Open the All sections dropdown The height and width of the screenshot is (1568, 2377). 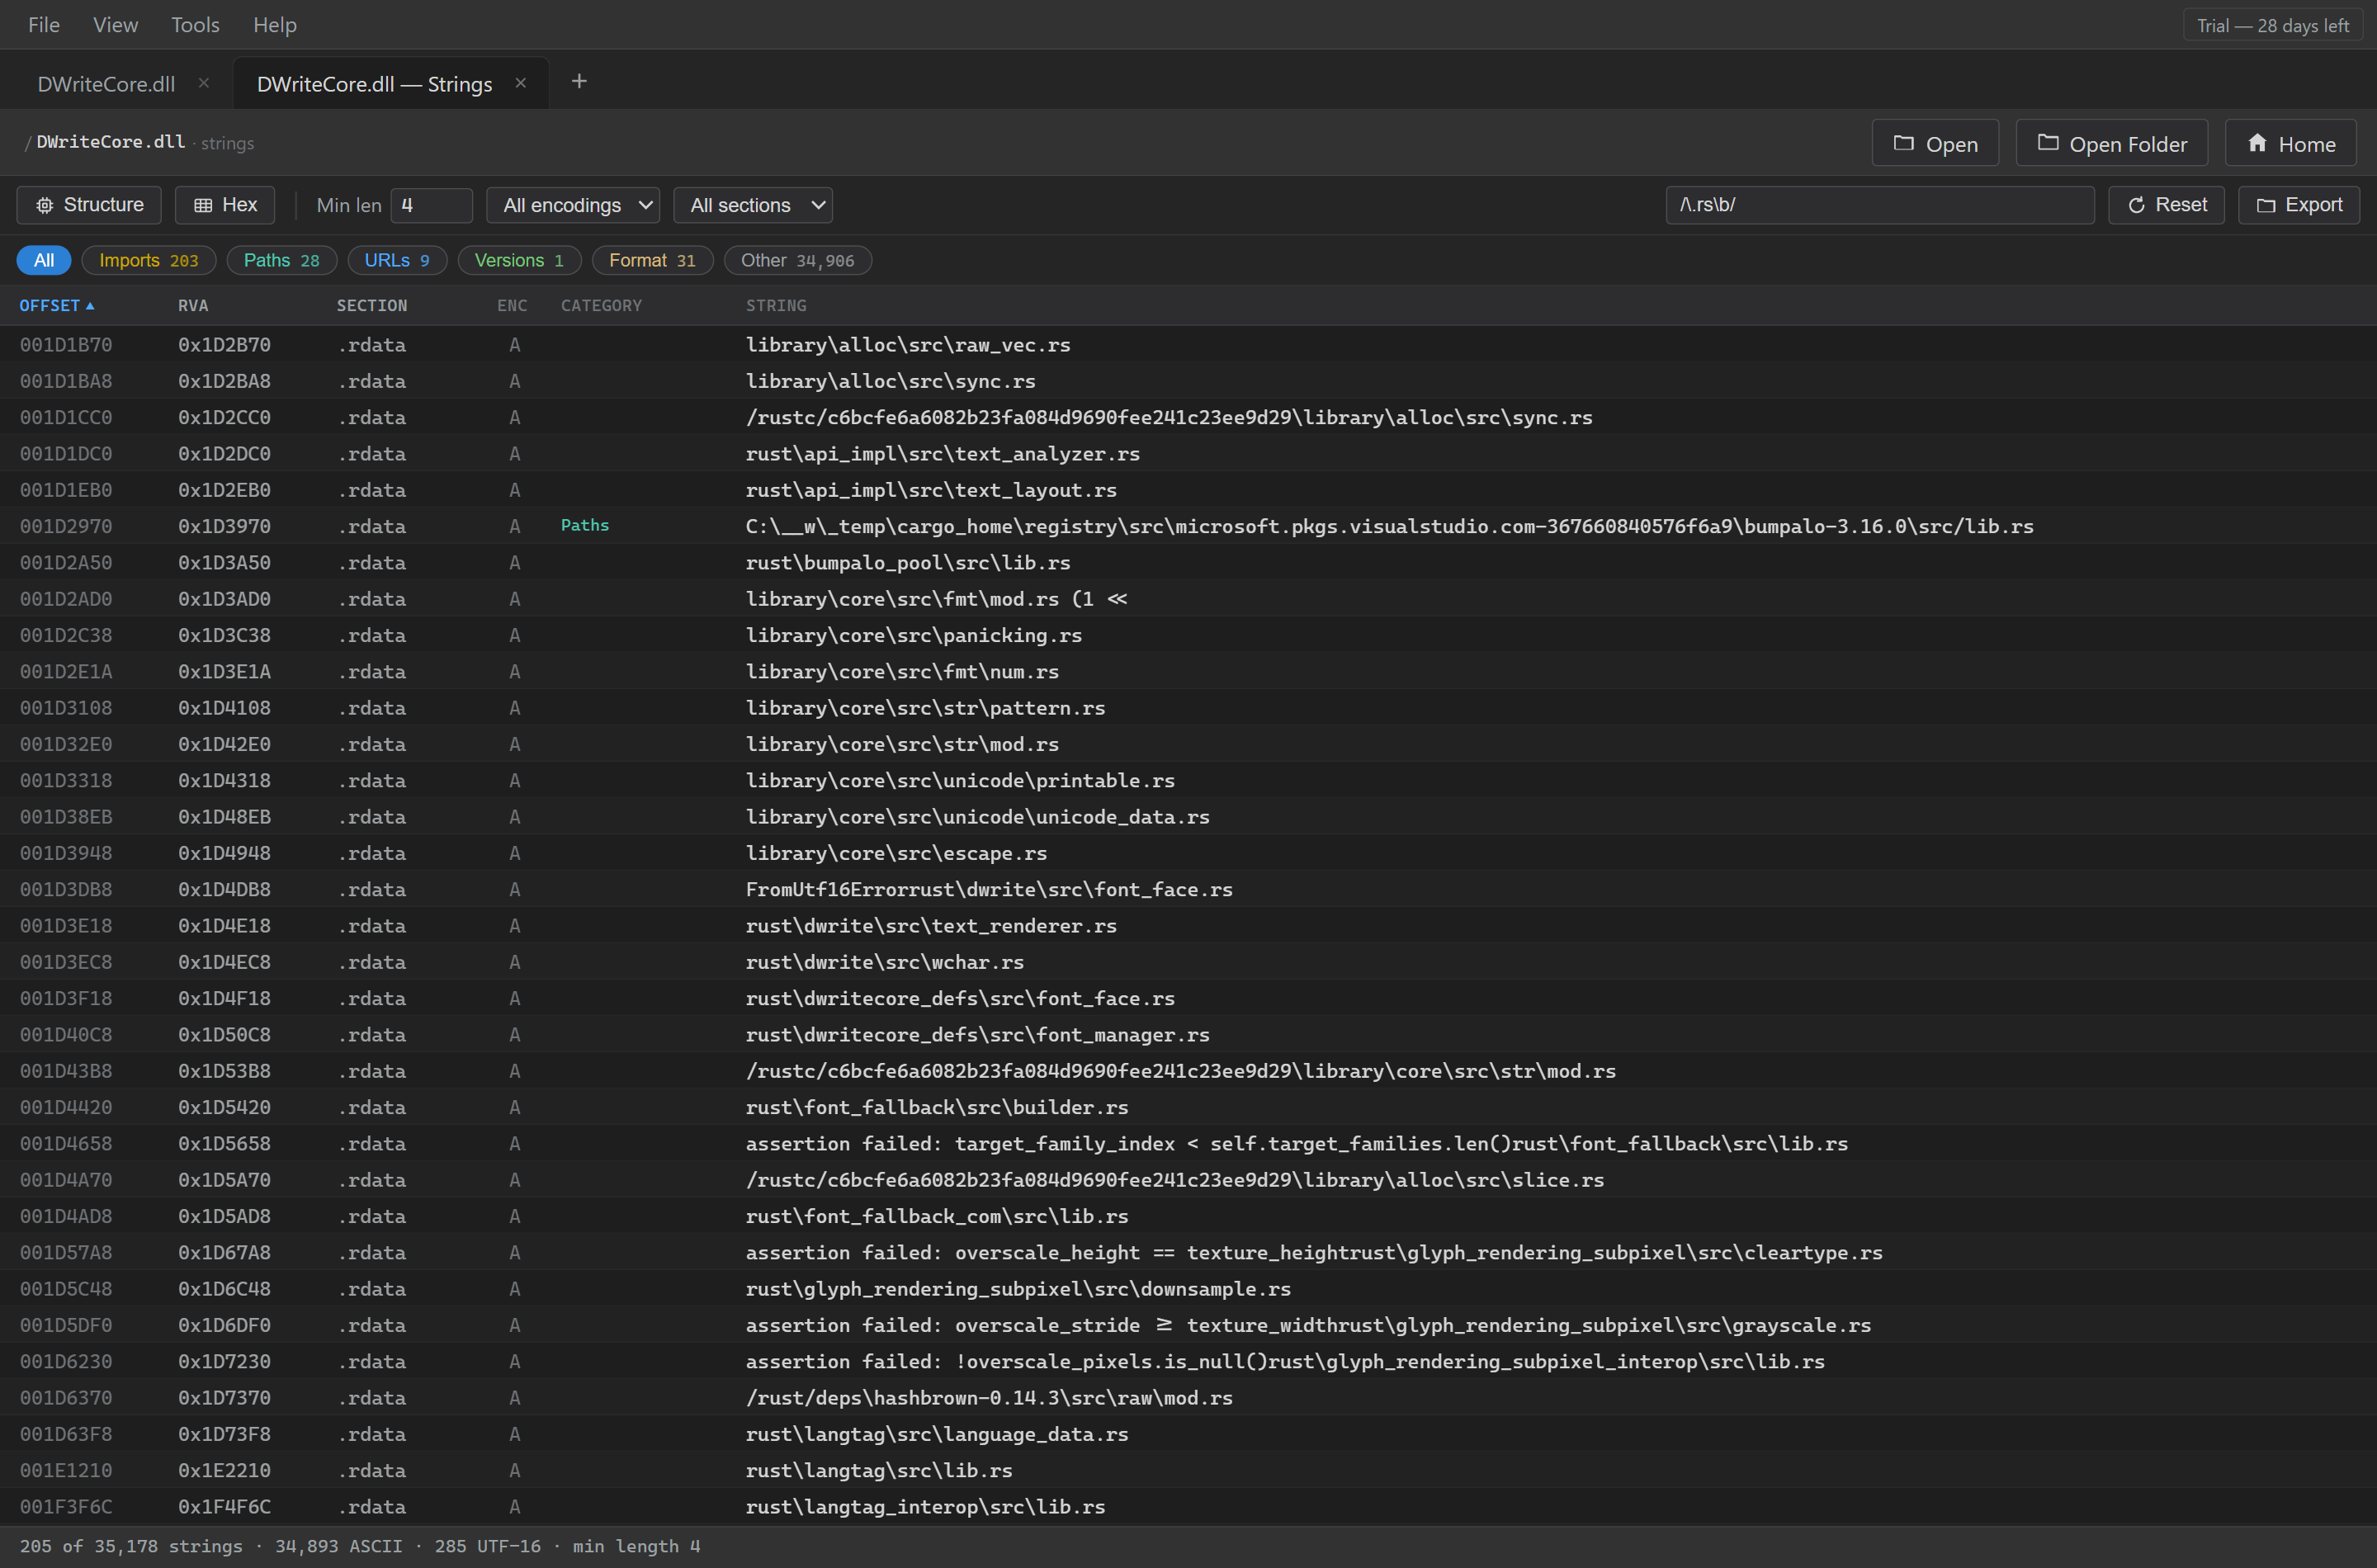click(753, 205)
